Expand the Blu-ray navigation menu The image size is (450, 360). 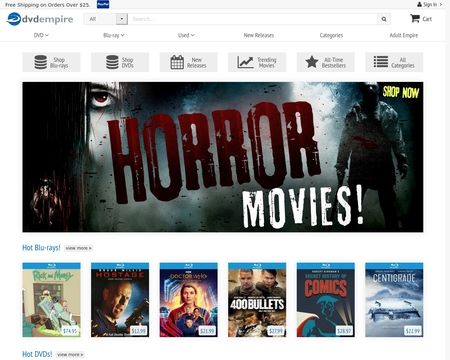pos(114,35)
